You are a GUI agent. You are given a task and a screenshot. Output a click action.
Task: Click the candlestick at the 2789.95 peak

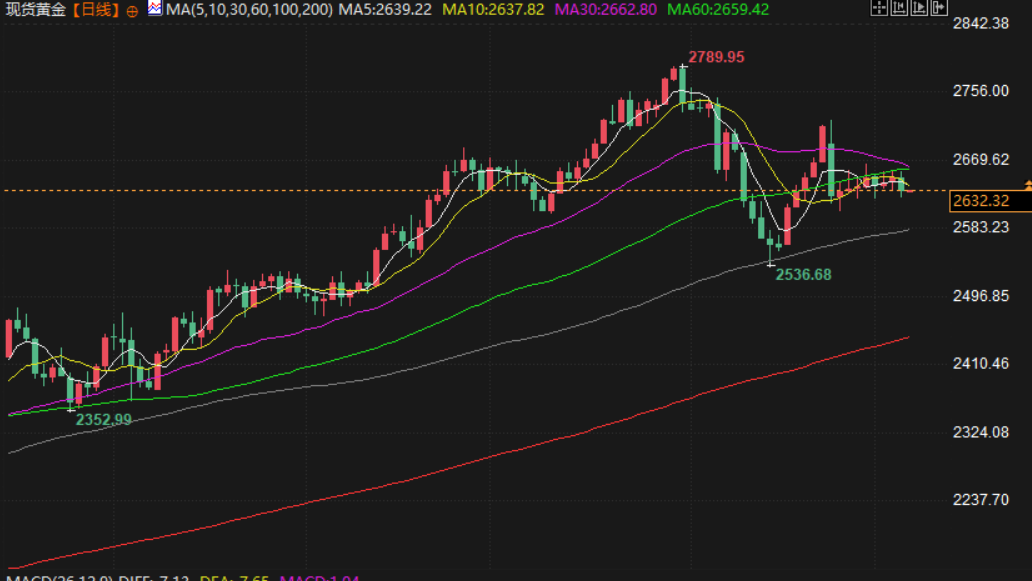683,86
